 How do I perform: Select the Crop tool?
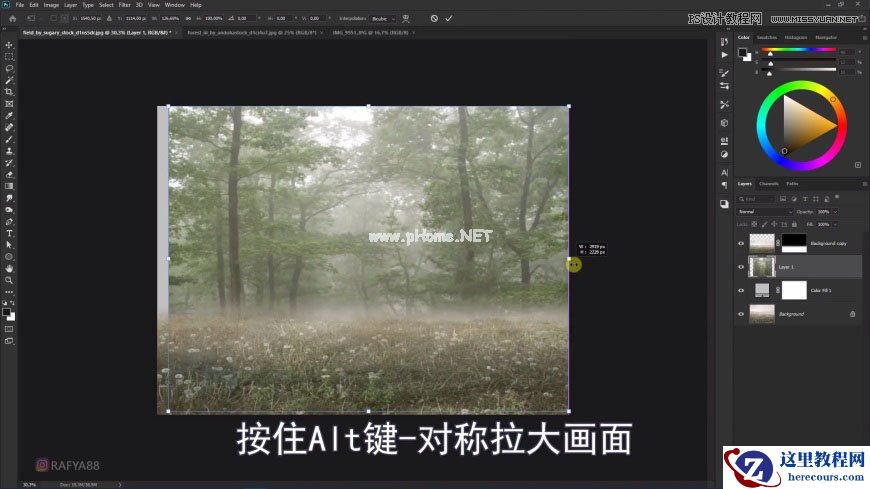pos(9,92)
